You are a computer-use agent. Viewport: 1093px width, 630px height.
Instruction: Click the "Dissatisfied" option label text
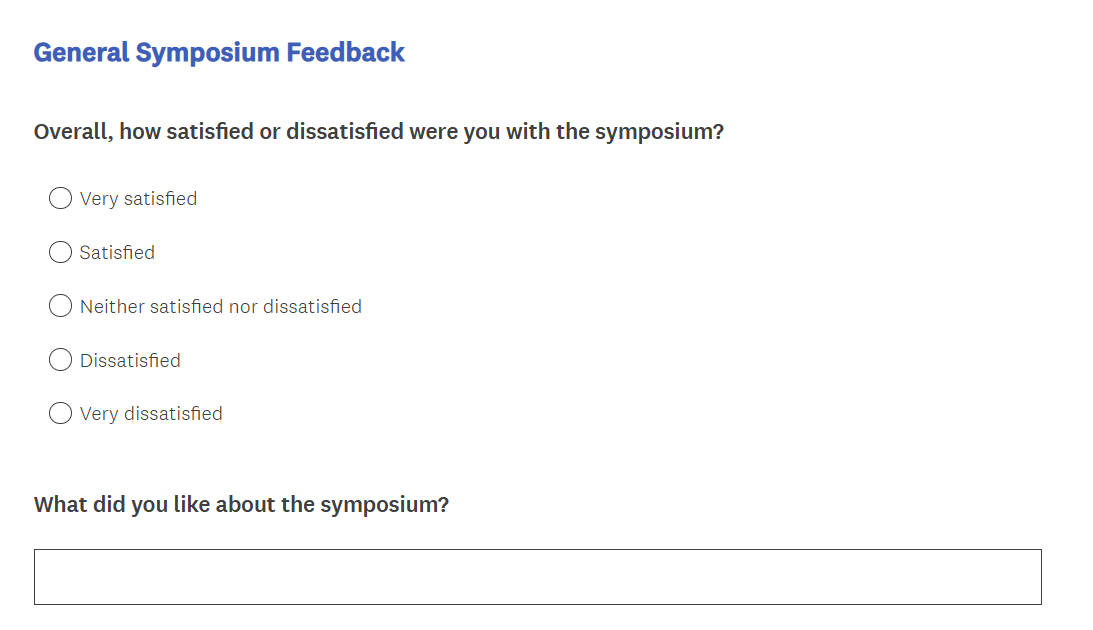click(x=130, y=361)
